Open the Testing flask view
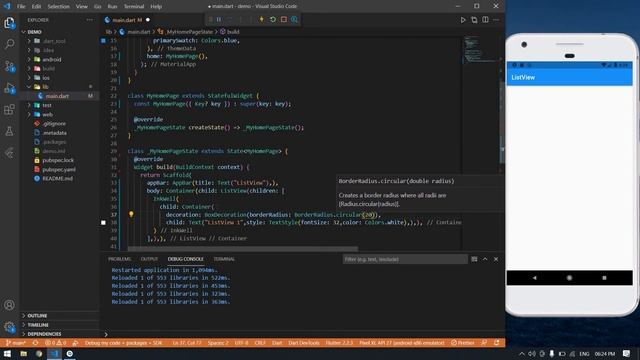This screenshot has width=640, height=360. pos(9,131)
